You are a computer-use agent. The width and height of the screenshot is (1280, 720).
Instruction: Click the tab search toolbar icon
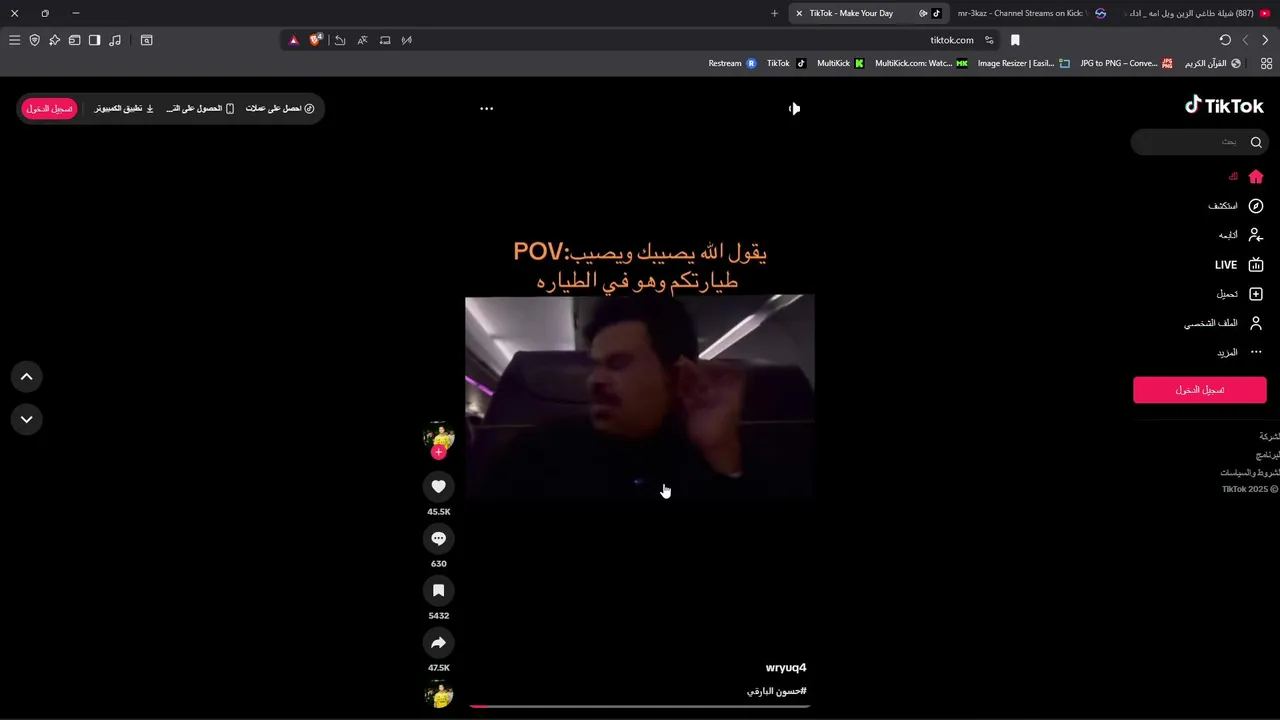(x=146, y=40)
